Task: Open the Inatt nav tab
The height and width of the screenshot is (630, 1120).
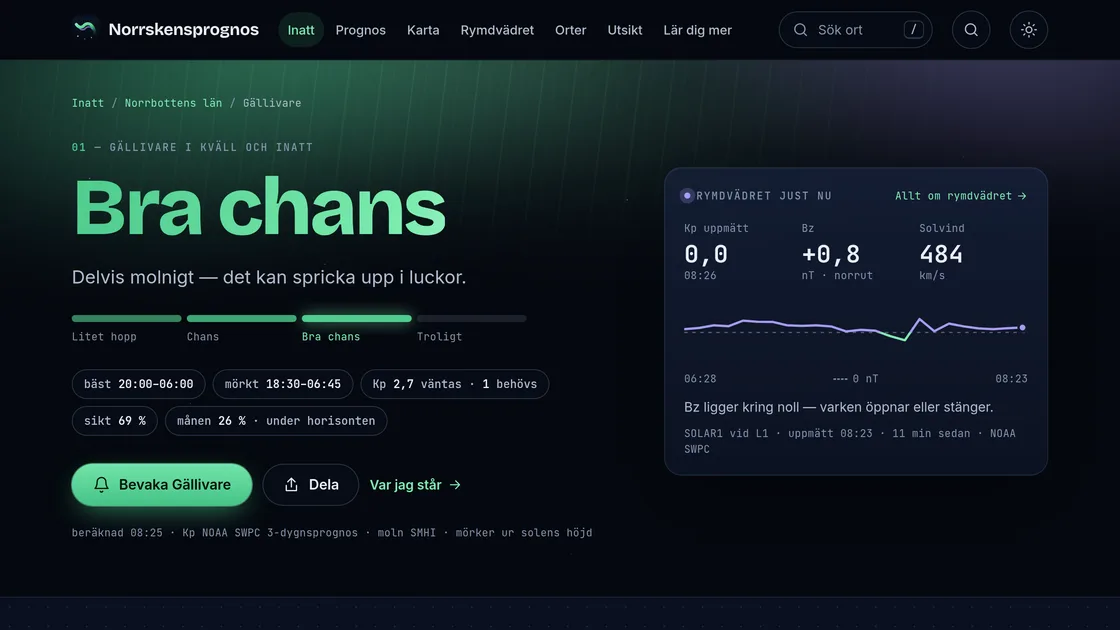Action: 301,30
